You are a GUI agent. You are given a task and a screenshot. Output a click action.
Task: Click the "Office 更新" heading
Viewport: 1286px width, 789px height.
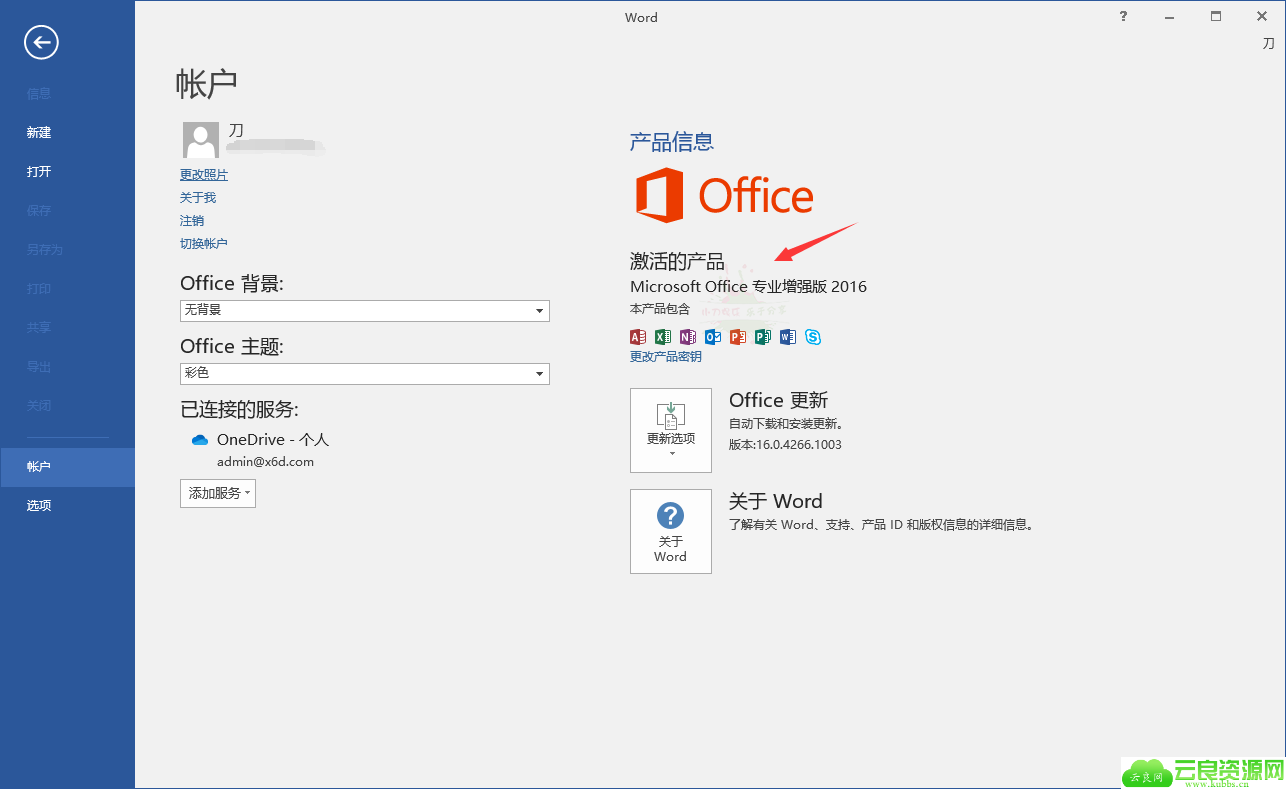pyautogui.click(x=779, y=400)
